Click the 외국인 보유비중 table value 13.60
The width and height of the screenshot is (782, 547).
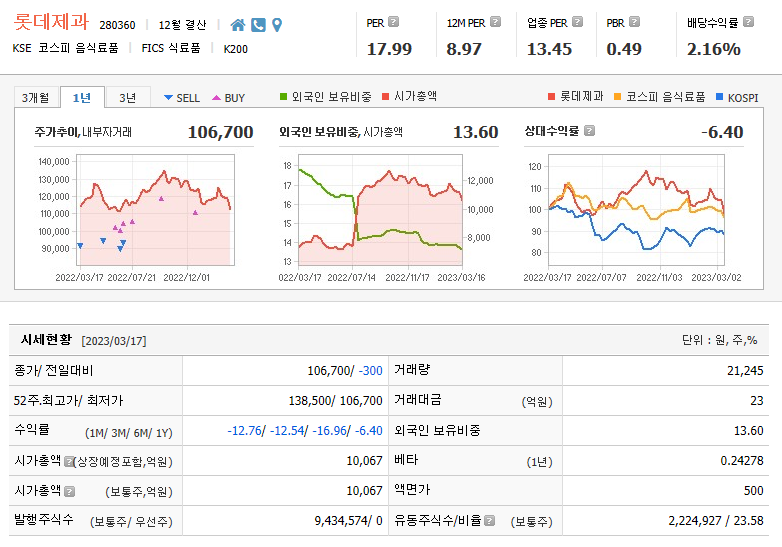point(749,431)
